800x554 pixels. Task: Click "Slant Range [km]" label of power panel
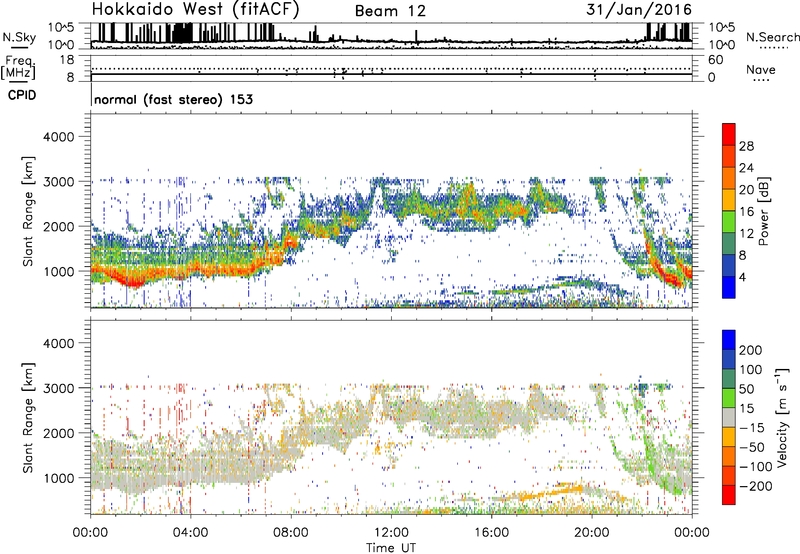click(x=28, y=212)
